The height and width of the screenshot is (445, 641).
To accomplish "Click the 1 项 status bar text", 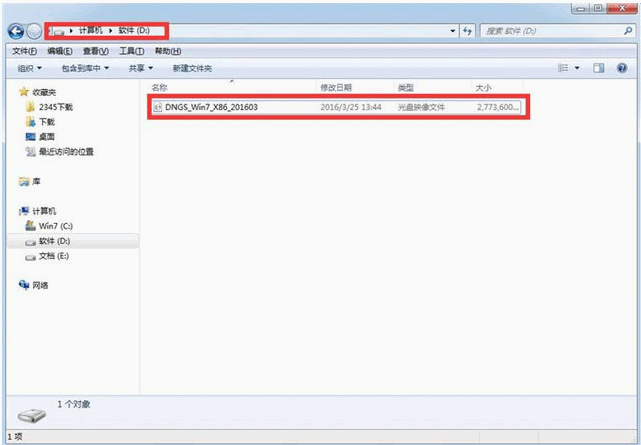I will 15,437.
